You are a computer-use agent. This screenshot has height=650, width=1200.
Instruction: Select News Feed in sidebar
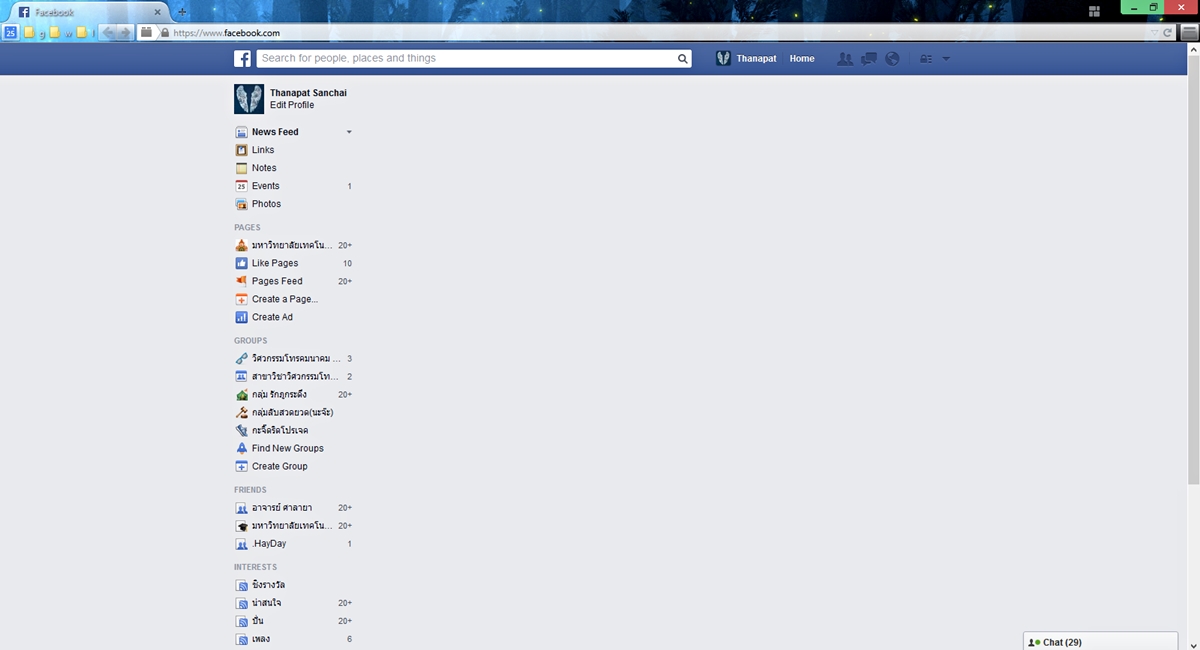tap(275, 132)
